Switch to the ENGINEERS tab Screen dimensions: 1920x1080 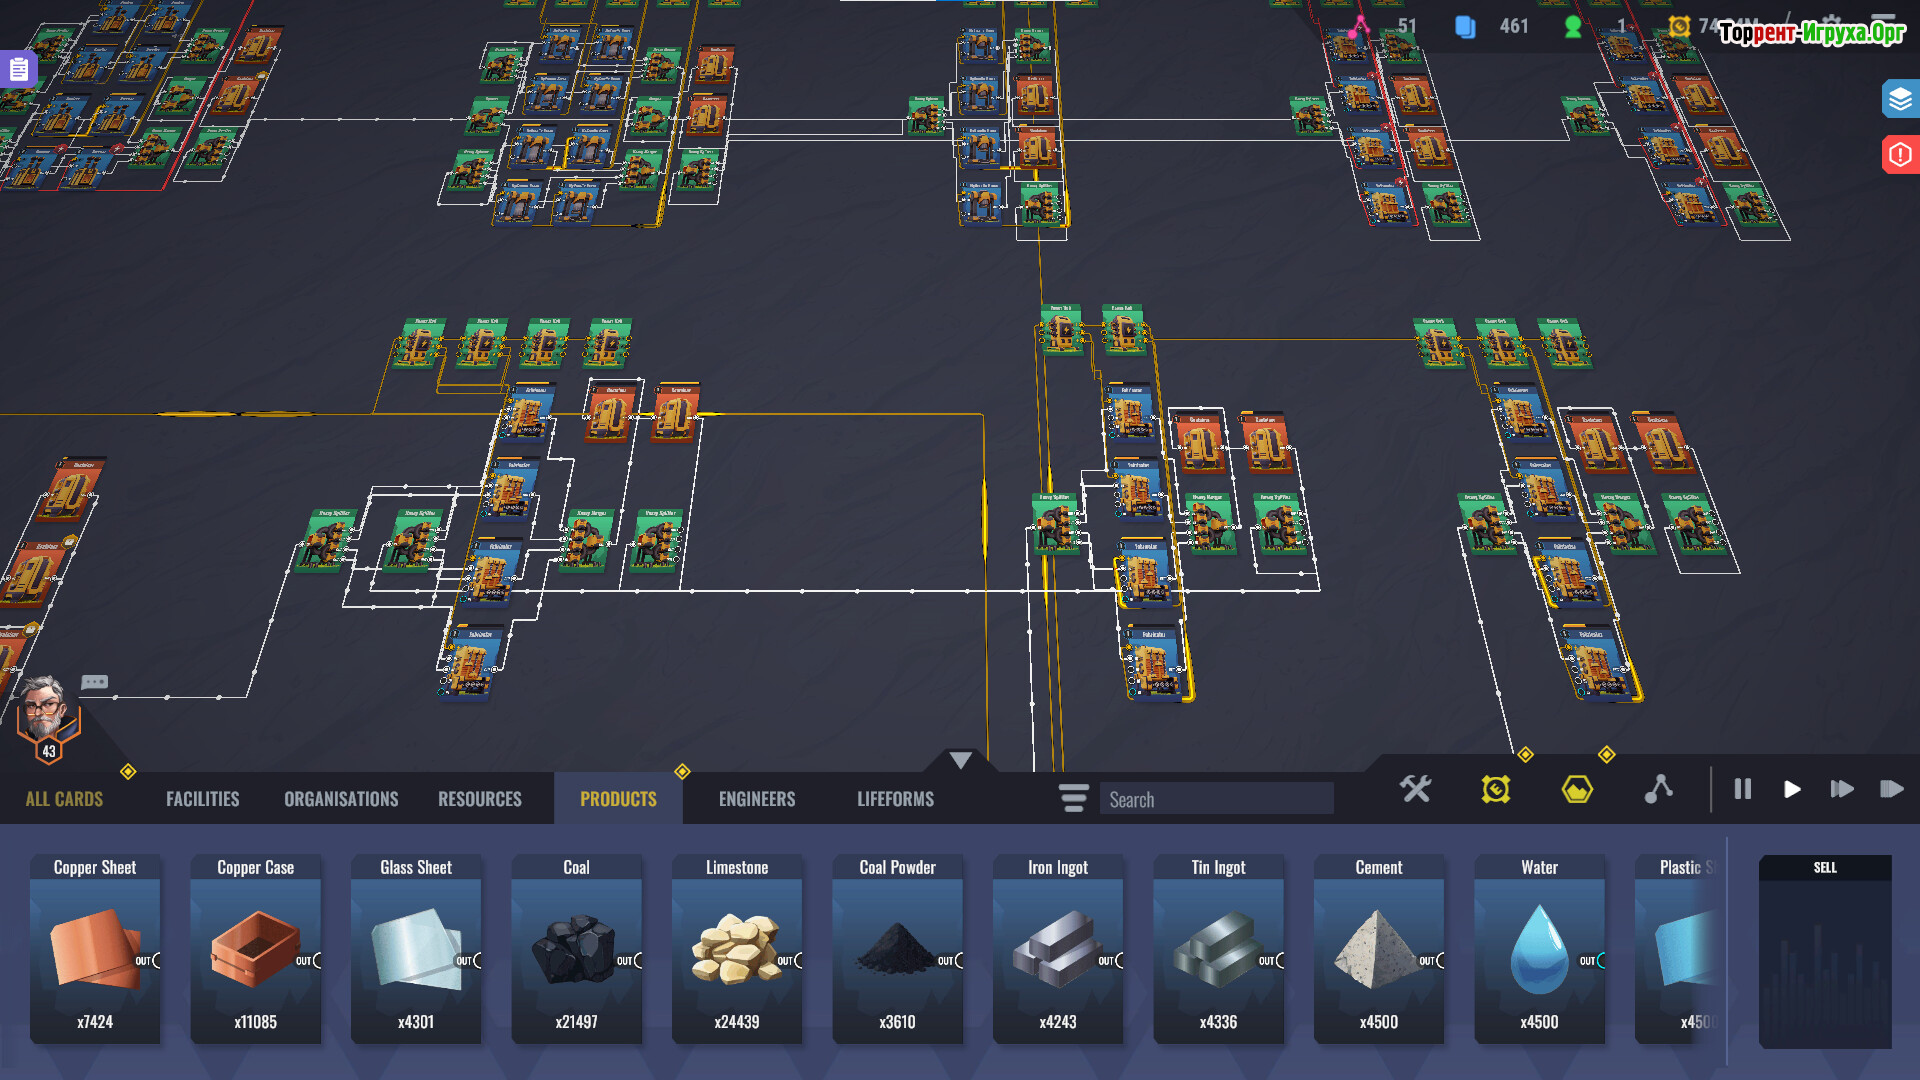[756, 799]
